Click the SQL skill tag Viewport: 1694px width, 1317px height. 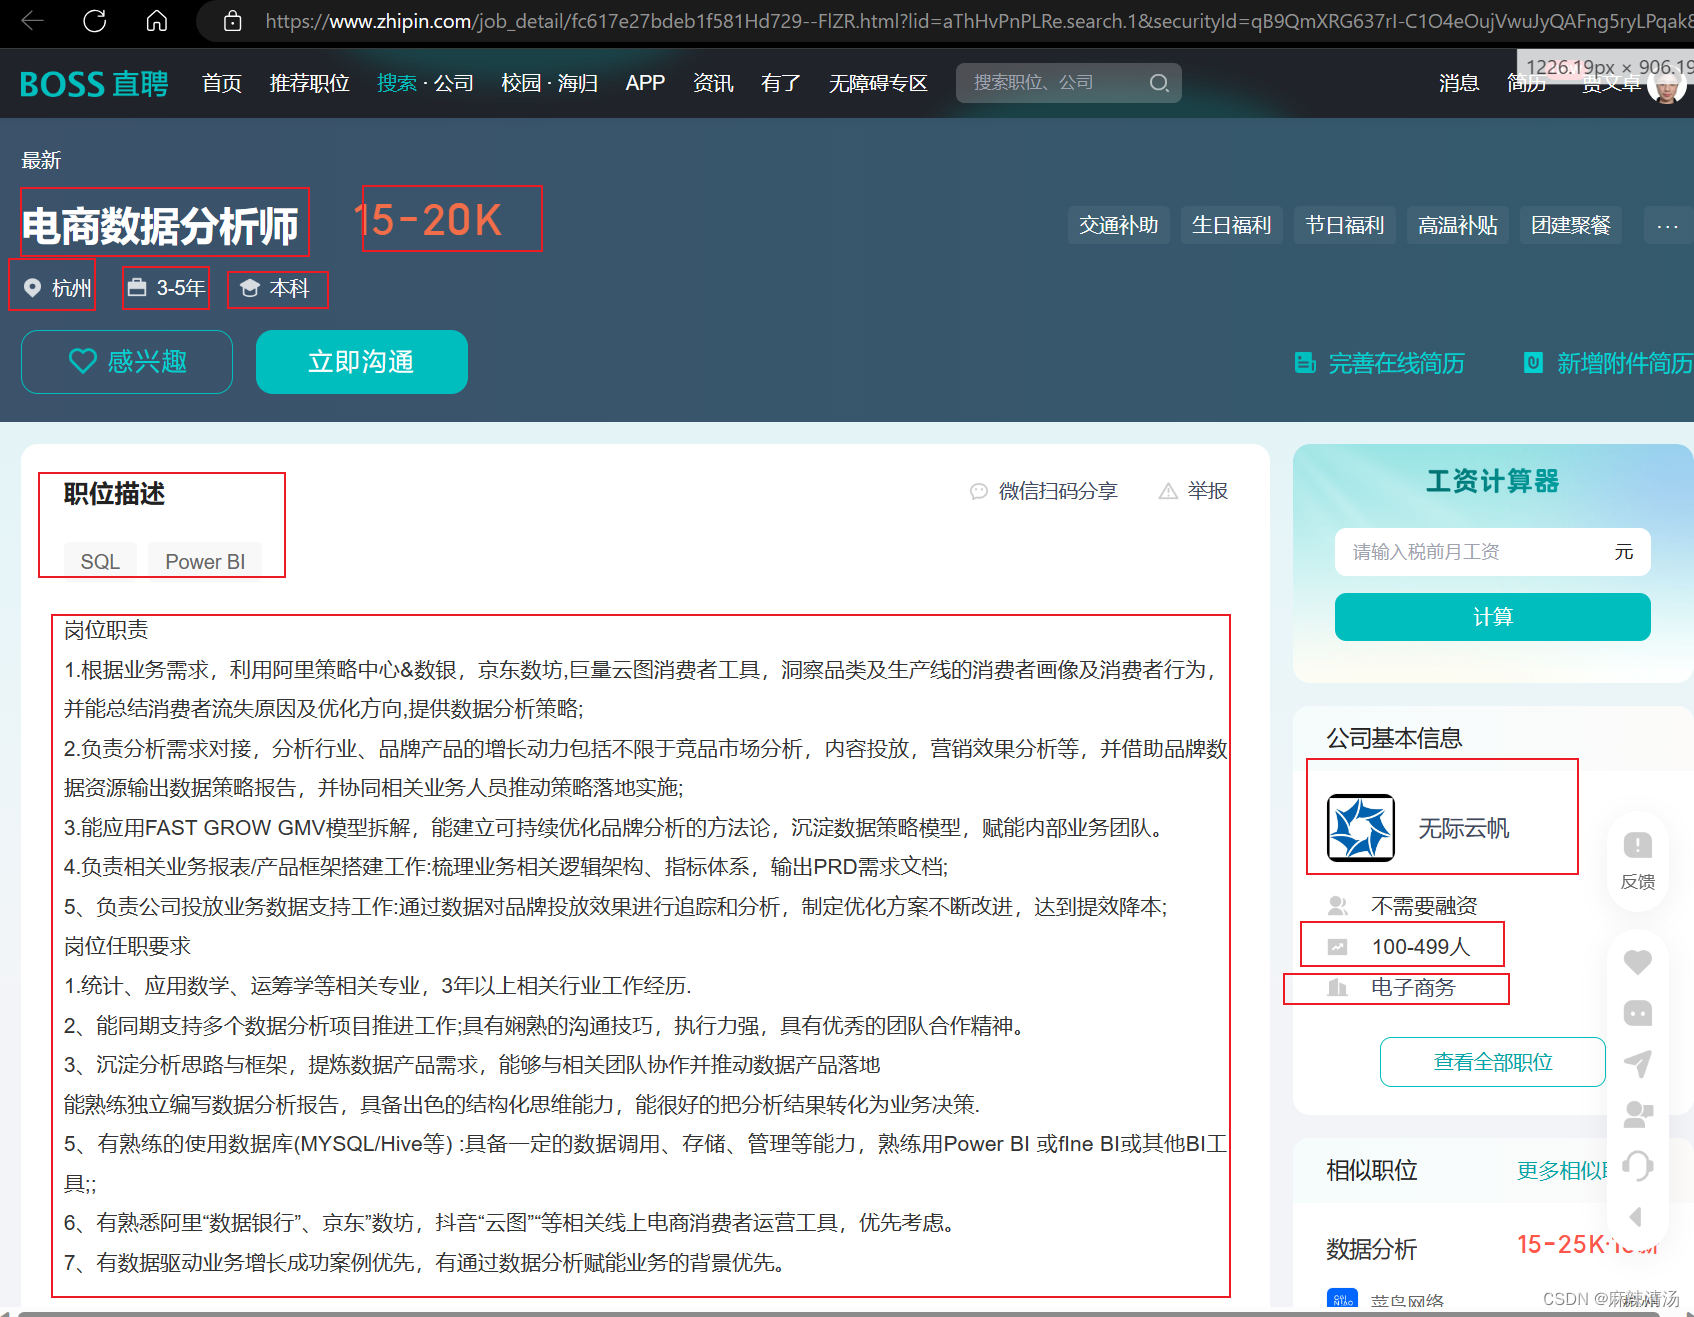pos(100,562)
